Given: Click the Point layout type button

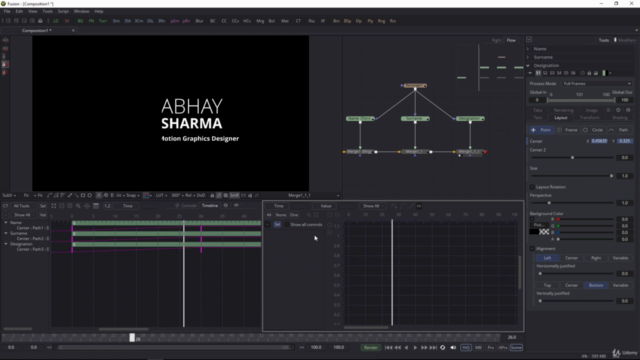Looking at the screenshot, I should [541, 130].
